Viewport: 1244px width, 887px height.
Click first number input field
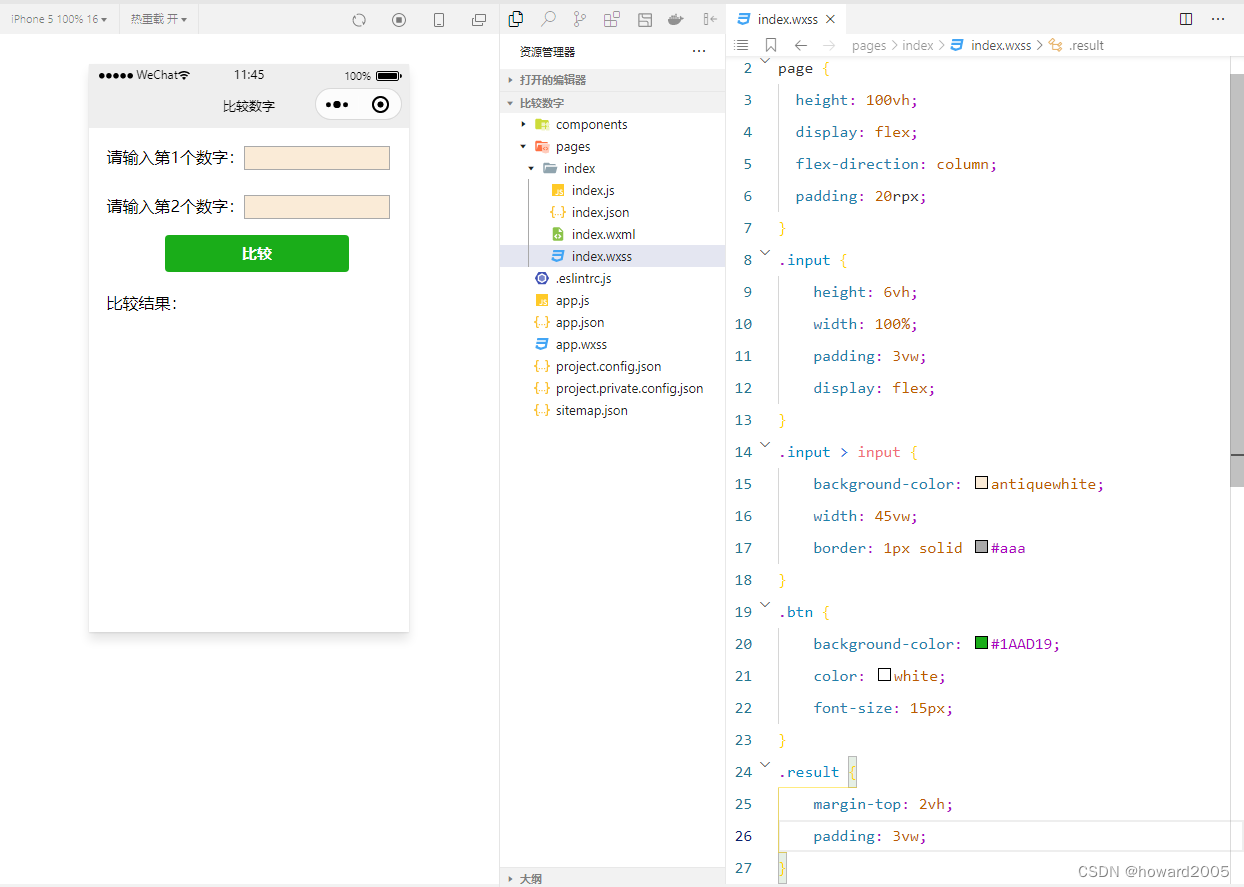(317, 158)
